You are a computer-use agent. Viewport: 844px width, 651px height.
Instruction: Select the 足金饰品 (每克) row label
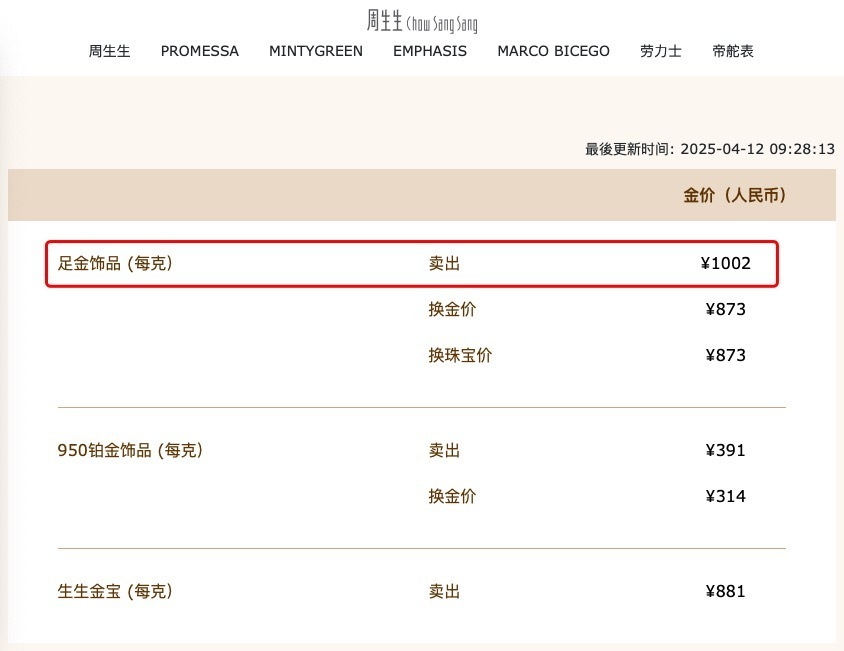point(115,264)
